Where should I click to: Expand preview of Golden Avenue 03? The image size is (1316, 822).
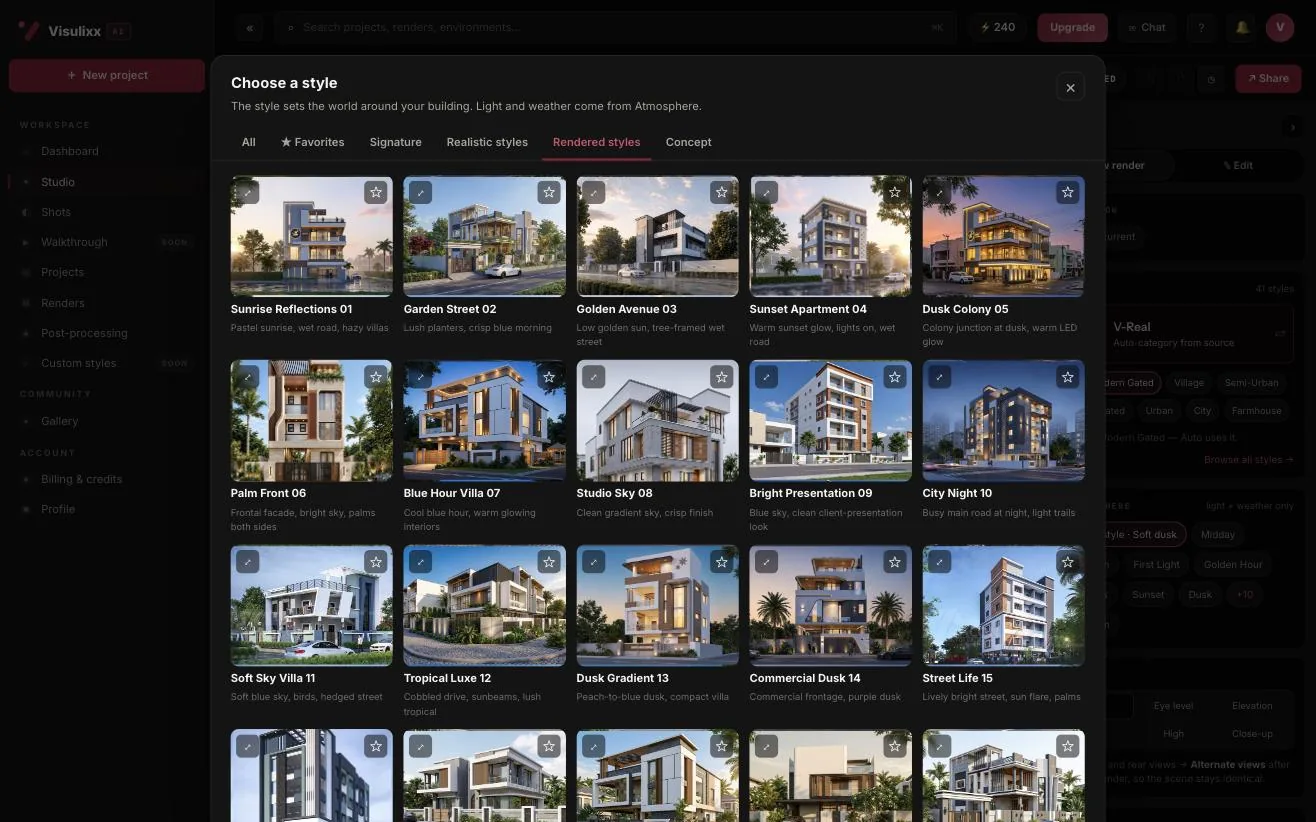tap(593, 192)
